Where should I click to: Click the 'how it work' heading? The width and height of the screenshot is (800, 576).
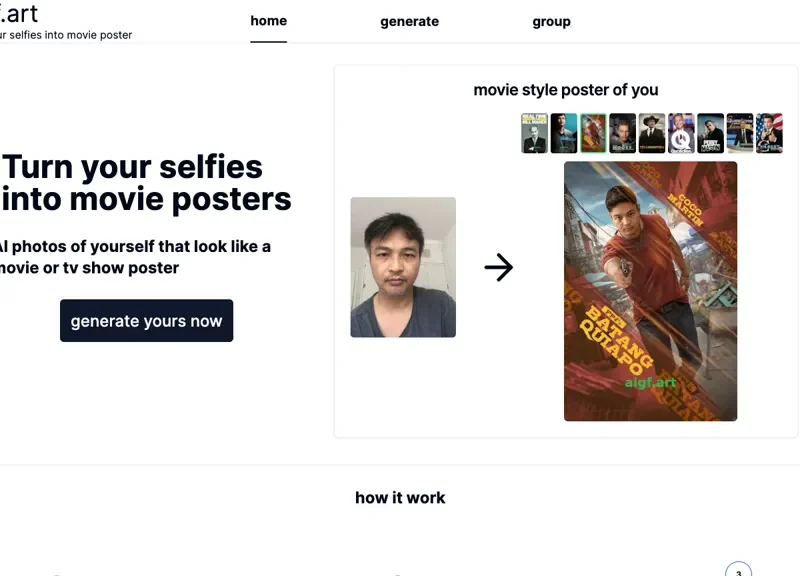[400, 497]
